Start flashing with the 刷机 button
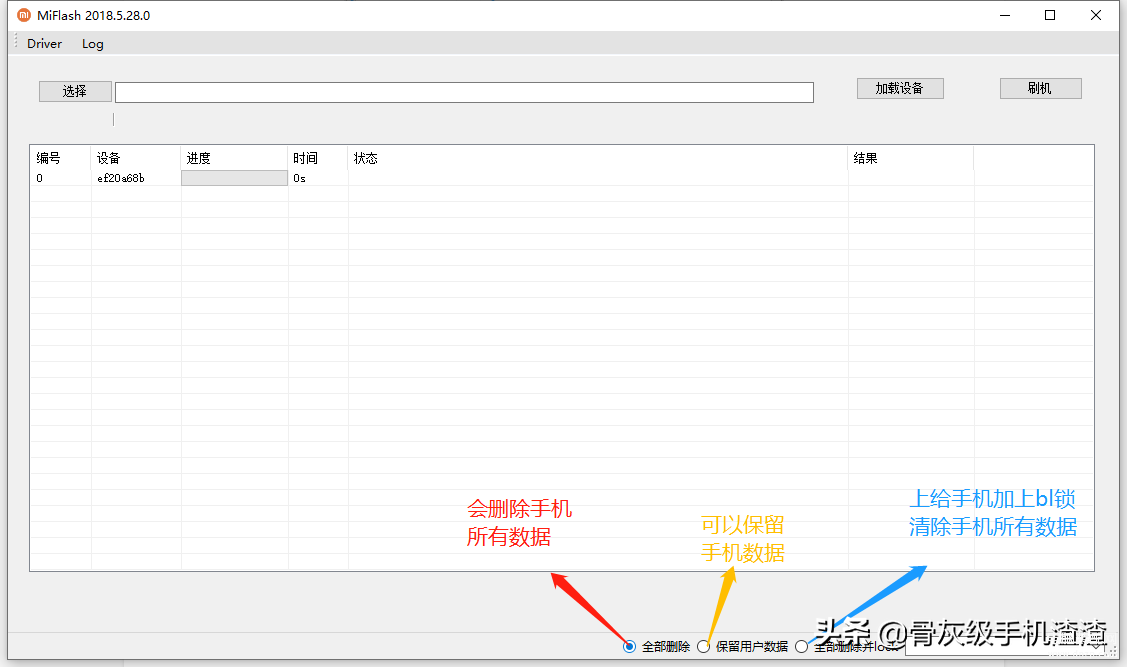1127x667 pixels. pyautogui.click(x=1040, y=88)
